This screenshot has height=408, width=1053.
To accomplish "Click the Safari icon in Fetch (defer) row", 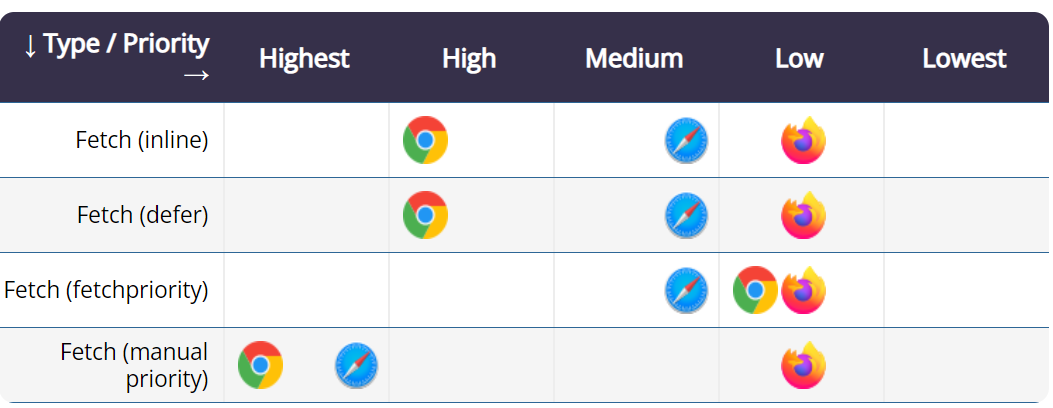I will (x=686, y=215).
